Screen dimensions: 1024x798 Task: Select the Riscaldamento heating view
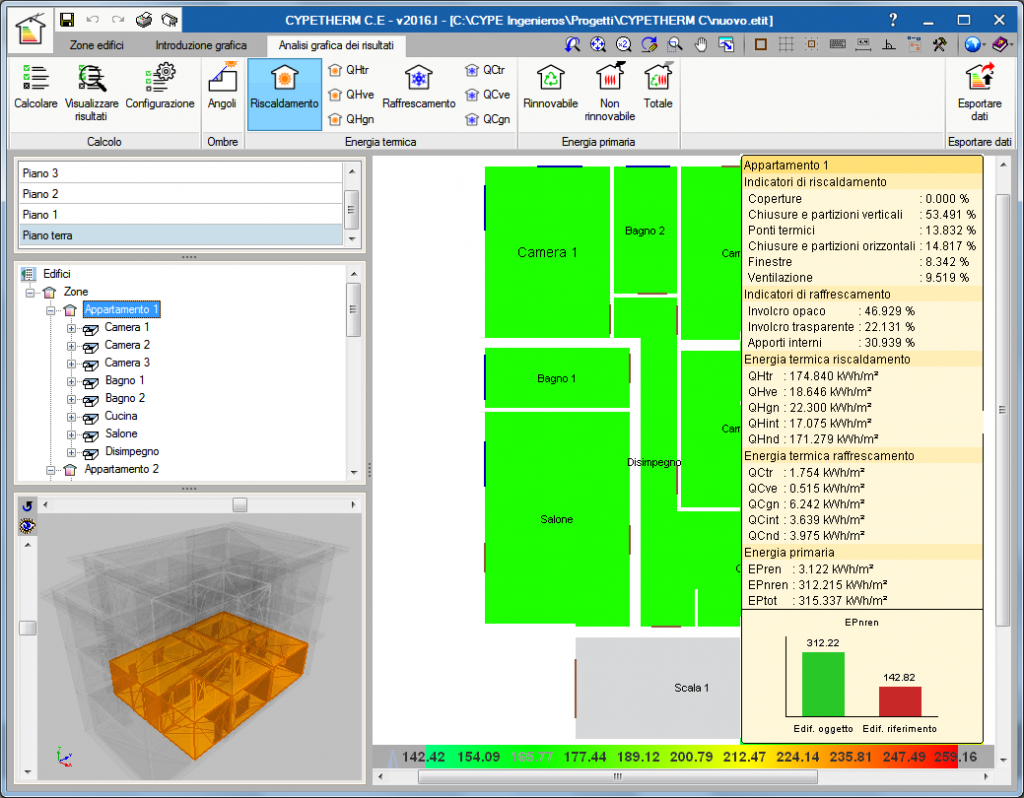pos(285,94)
